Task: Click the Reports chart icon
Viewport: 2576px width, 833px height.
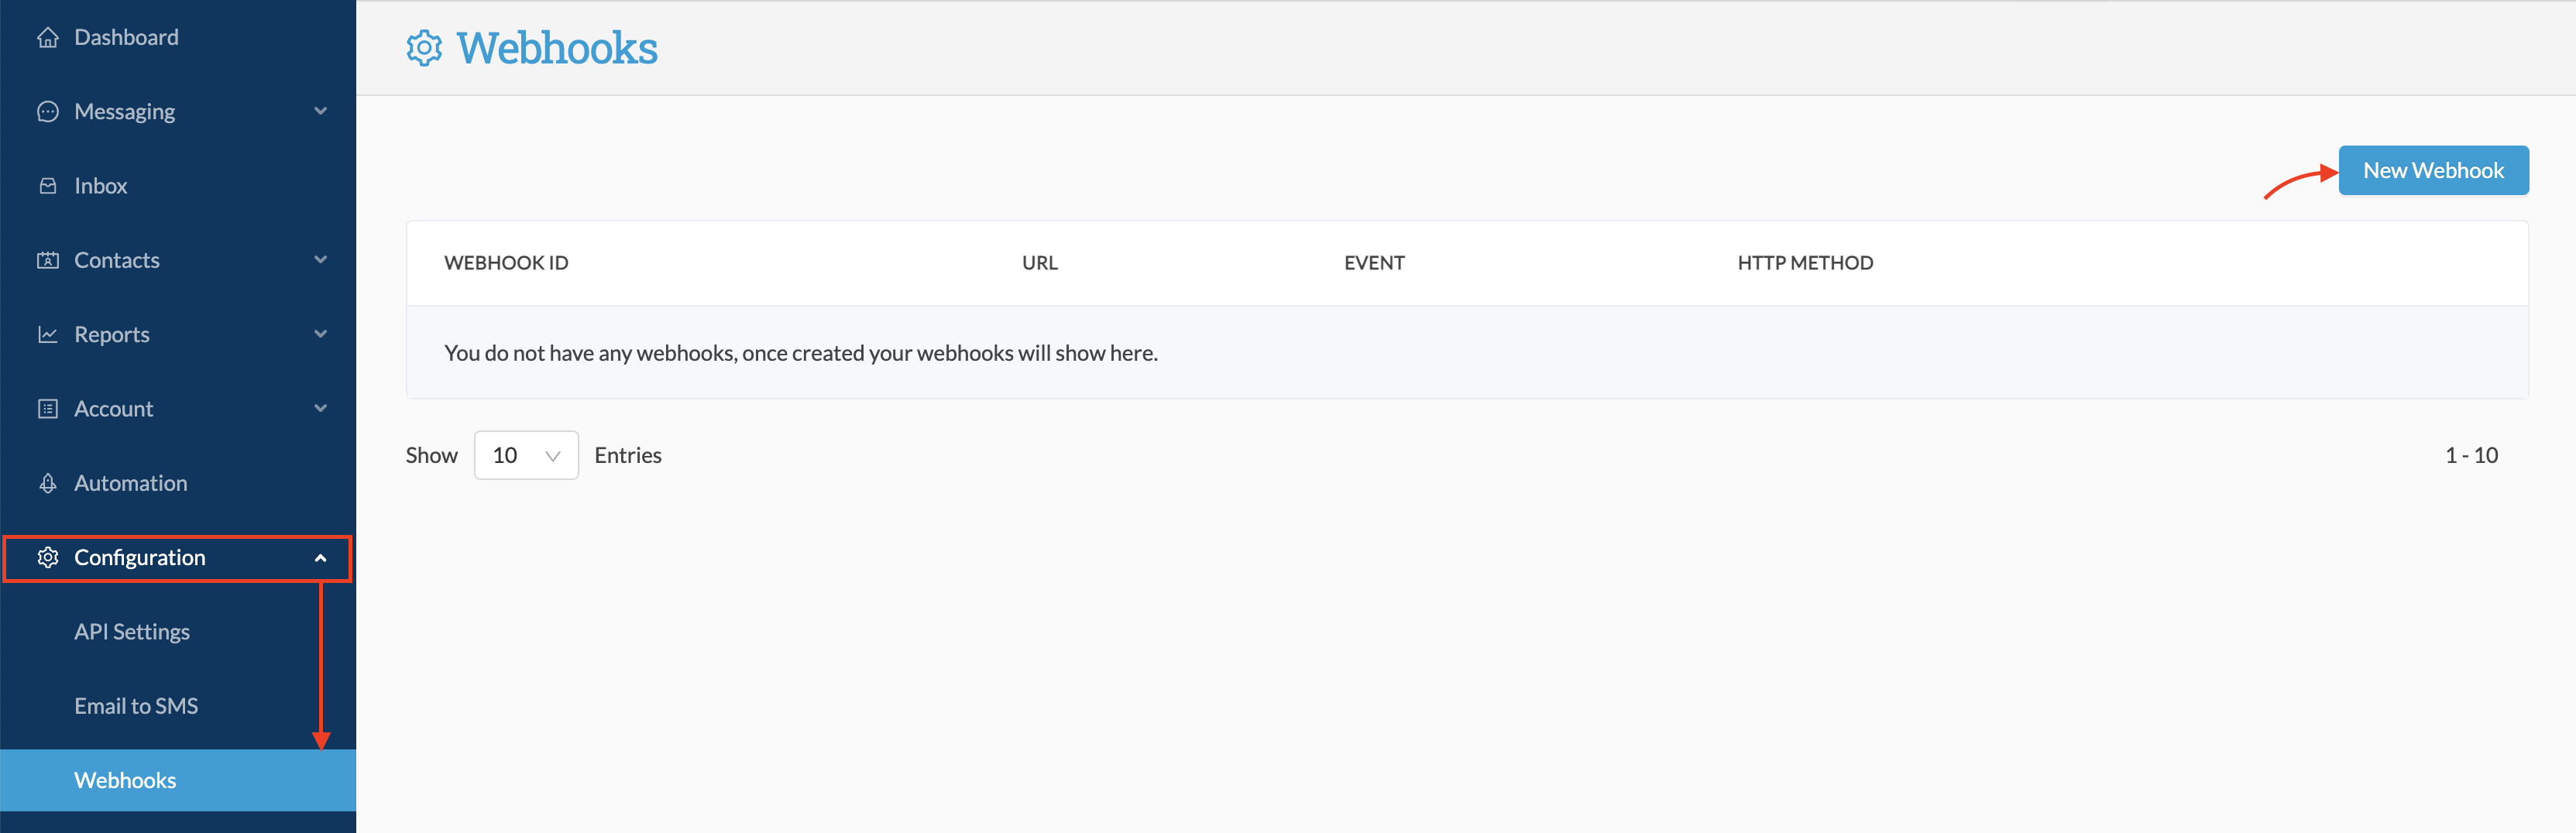Action: tap(48, 334)
